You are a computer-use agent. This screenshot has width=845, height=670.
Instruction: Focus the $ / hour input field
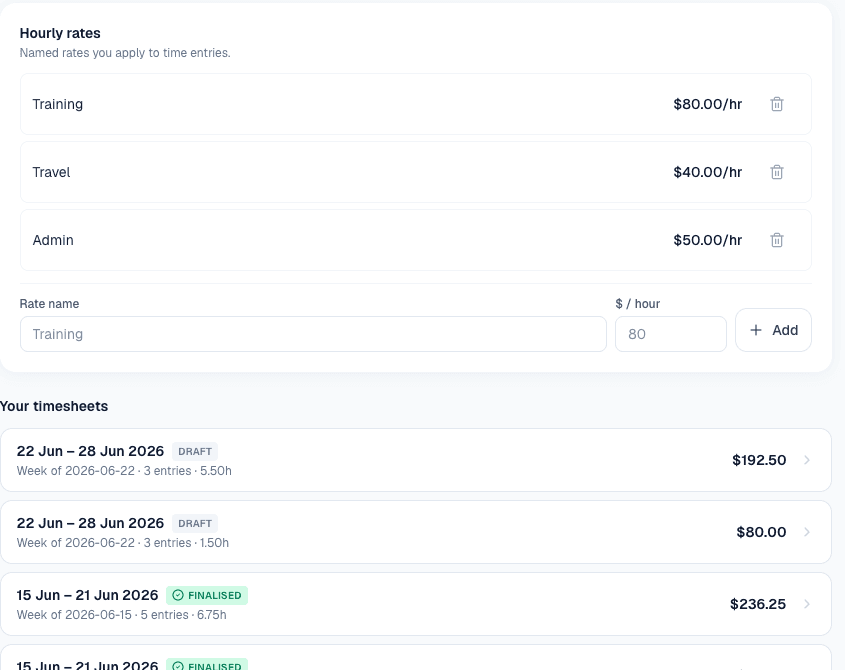671,334
